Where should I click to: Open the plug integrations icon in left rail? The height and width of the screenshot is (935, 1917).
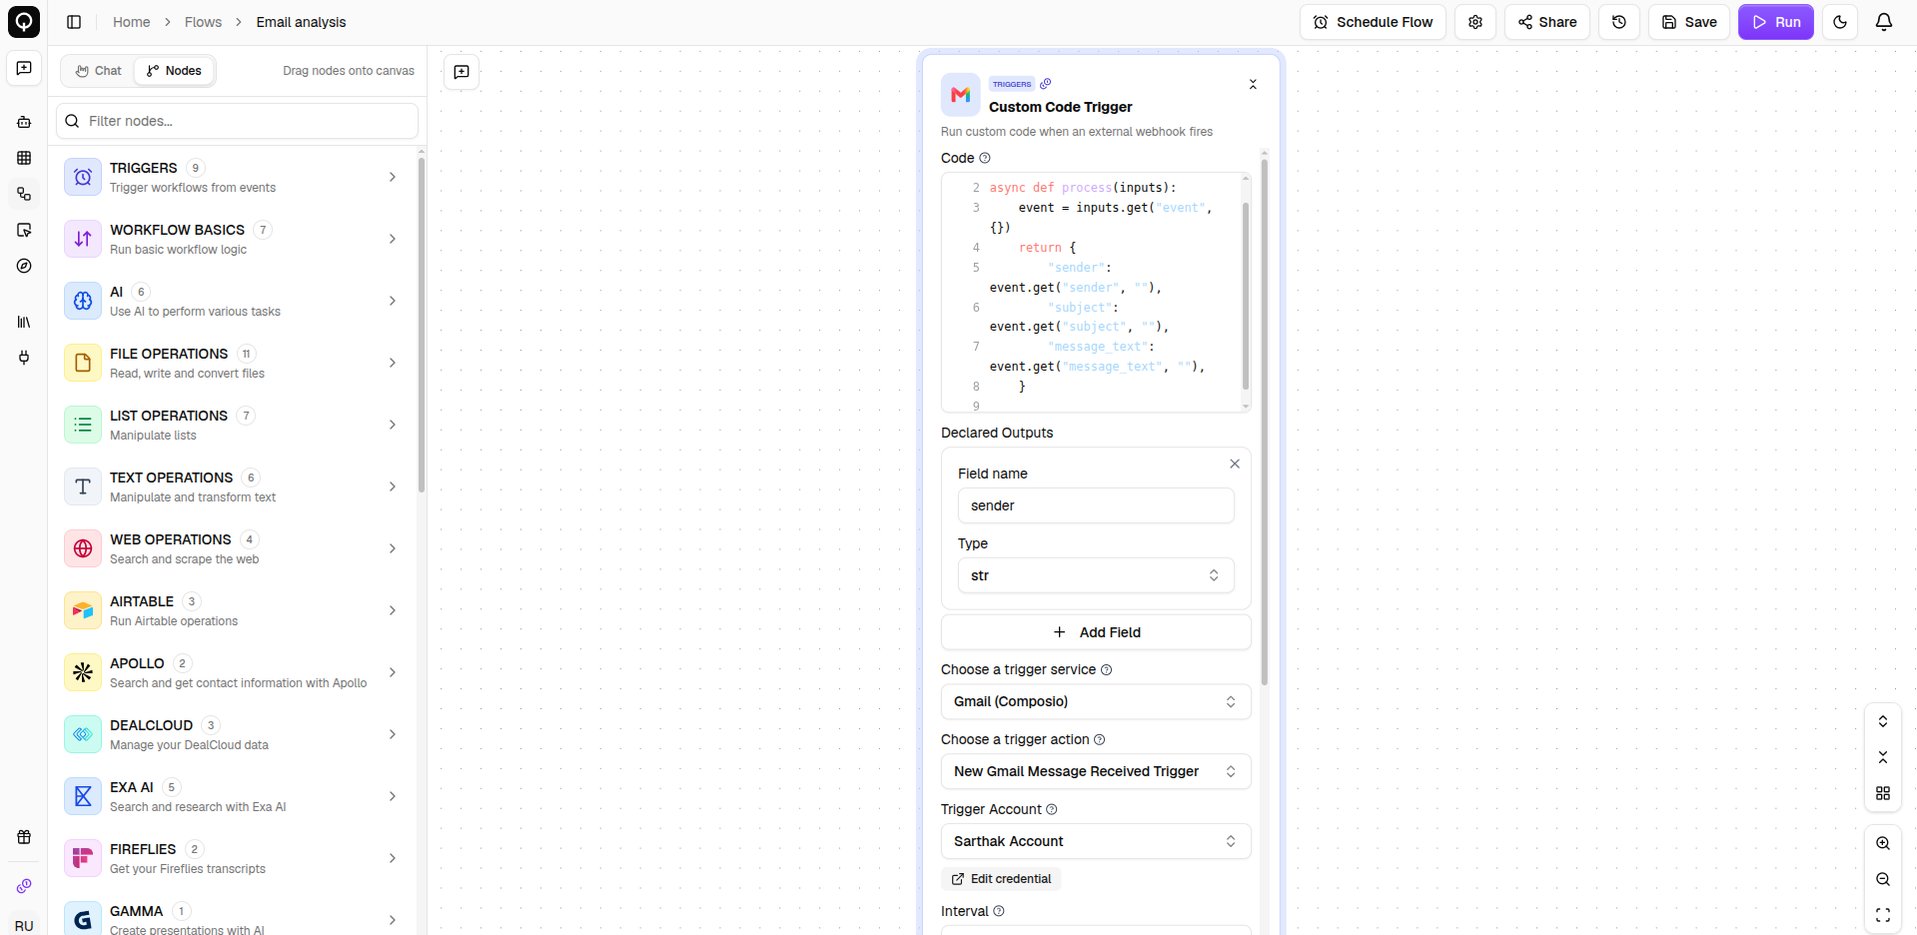click(x=24, y=358)
